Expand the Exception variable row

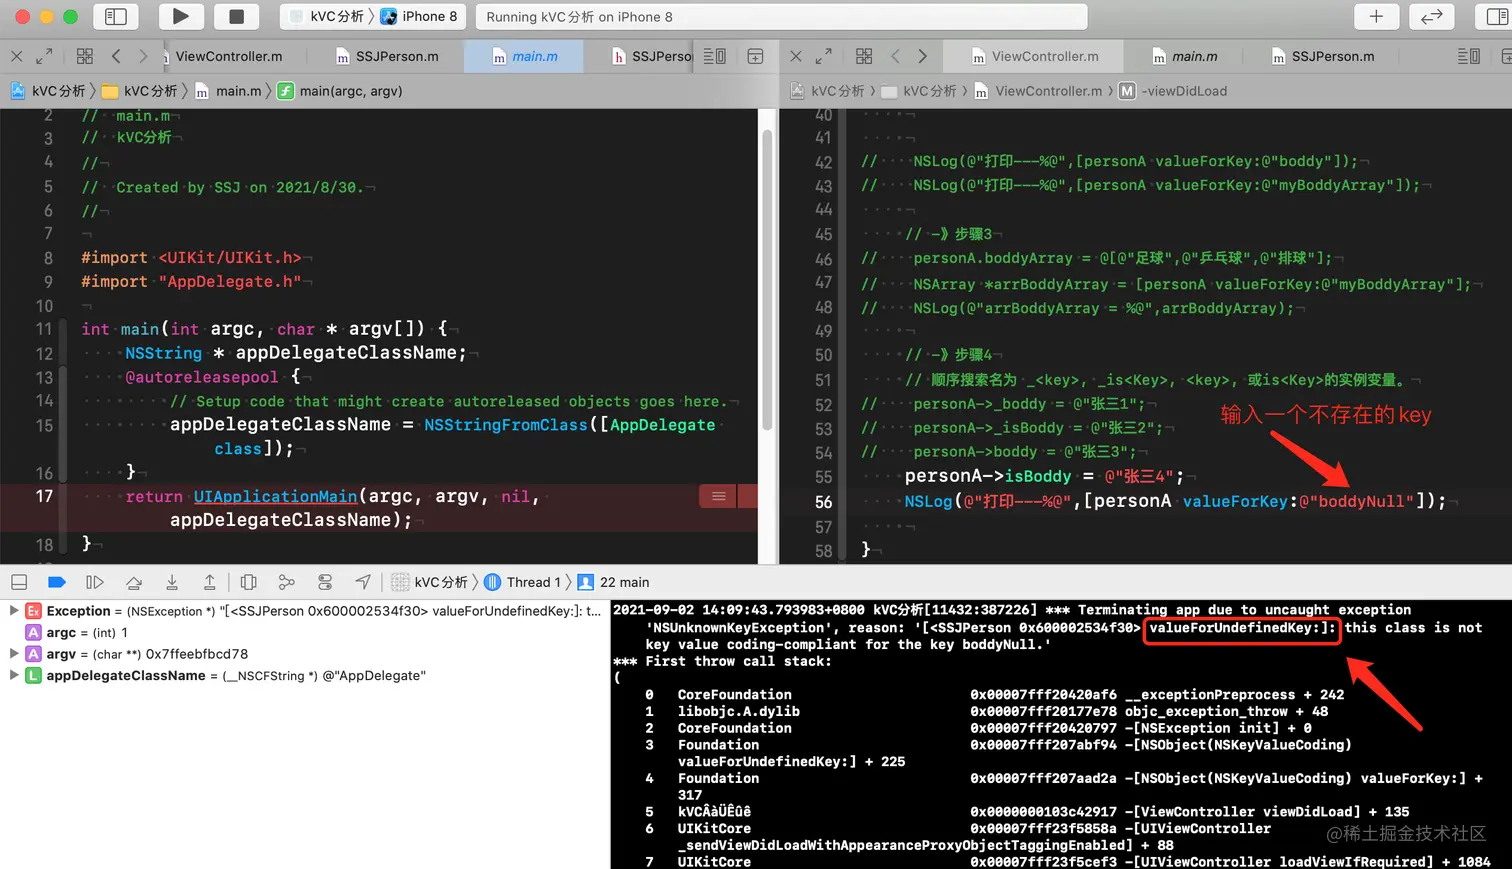[13, 610]
